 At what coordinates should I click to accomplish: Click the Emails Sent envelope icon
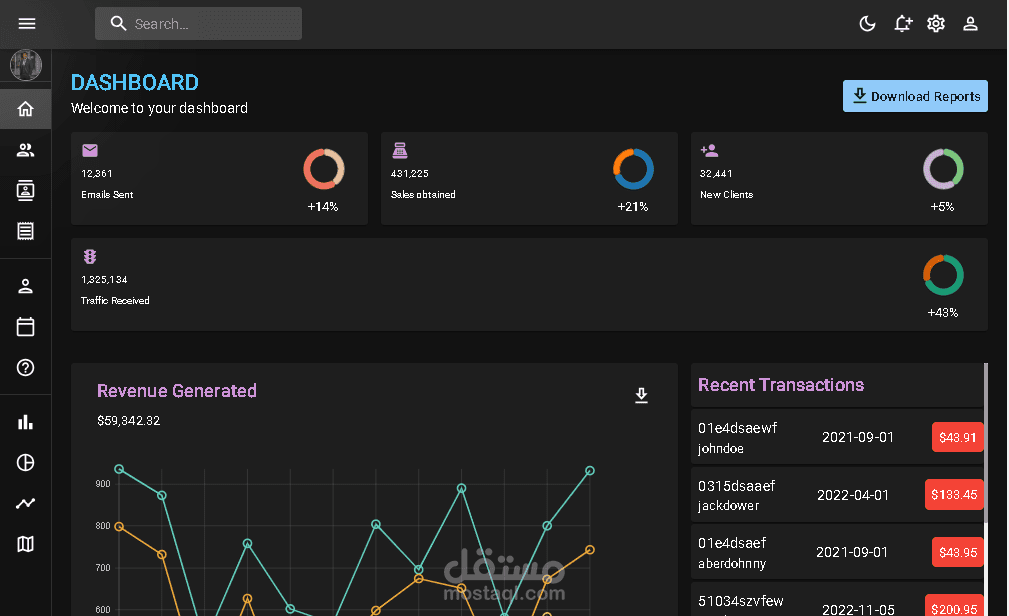[x=90, y=151]
